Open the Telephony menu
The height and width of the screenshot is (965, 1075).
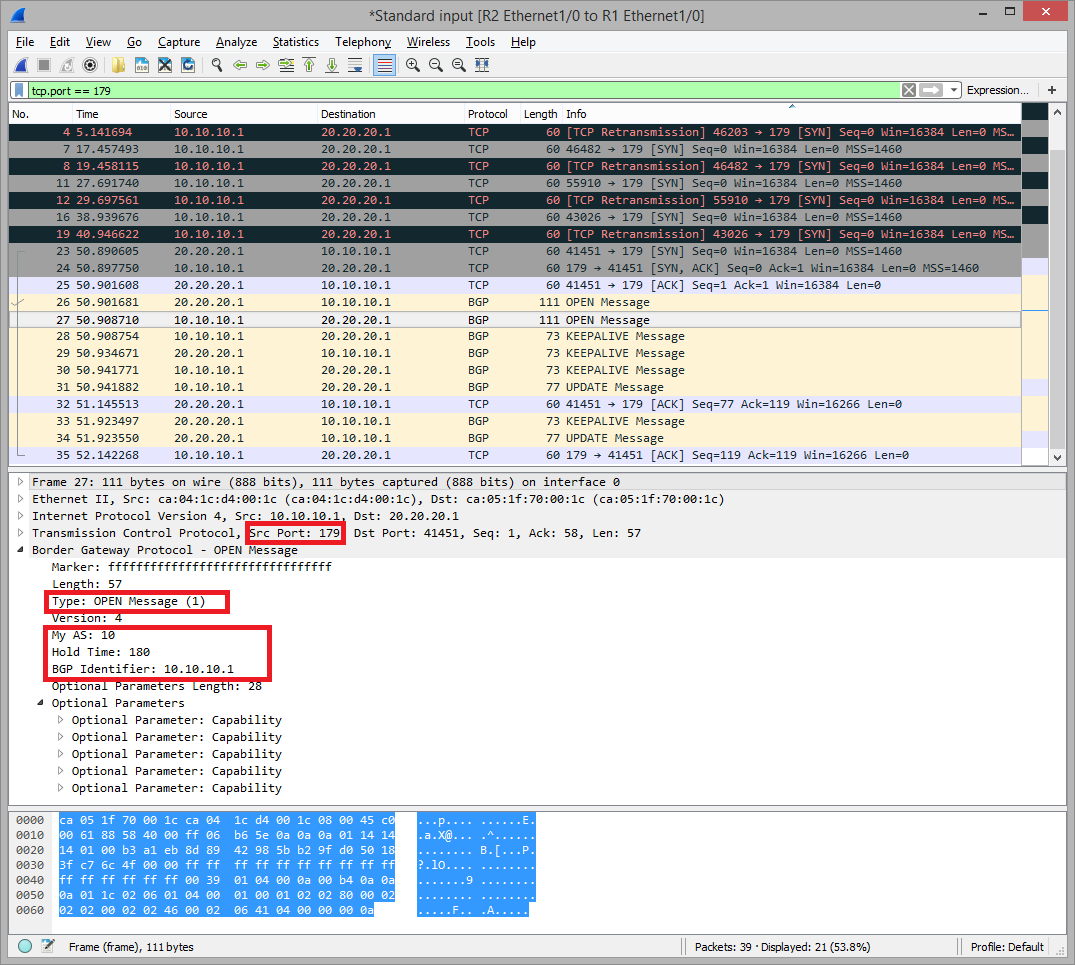pos(362,42)
